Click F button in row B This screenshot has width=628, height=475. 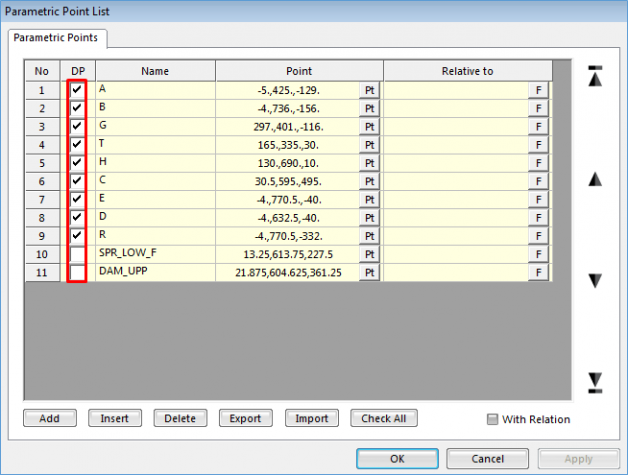[x=538, y=109]
